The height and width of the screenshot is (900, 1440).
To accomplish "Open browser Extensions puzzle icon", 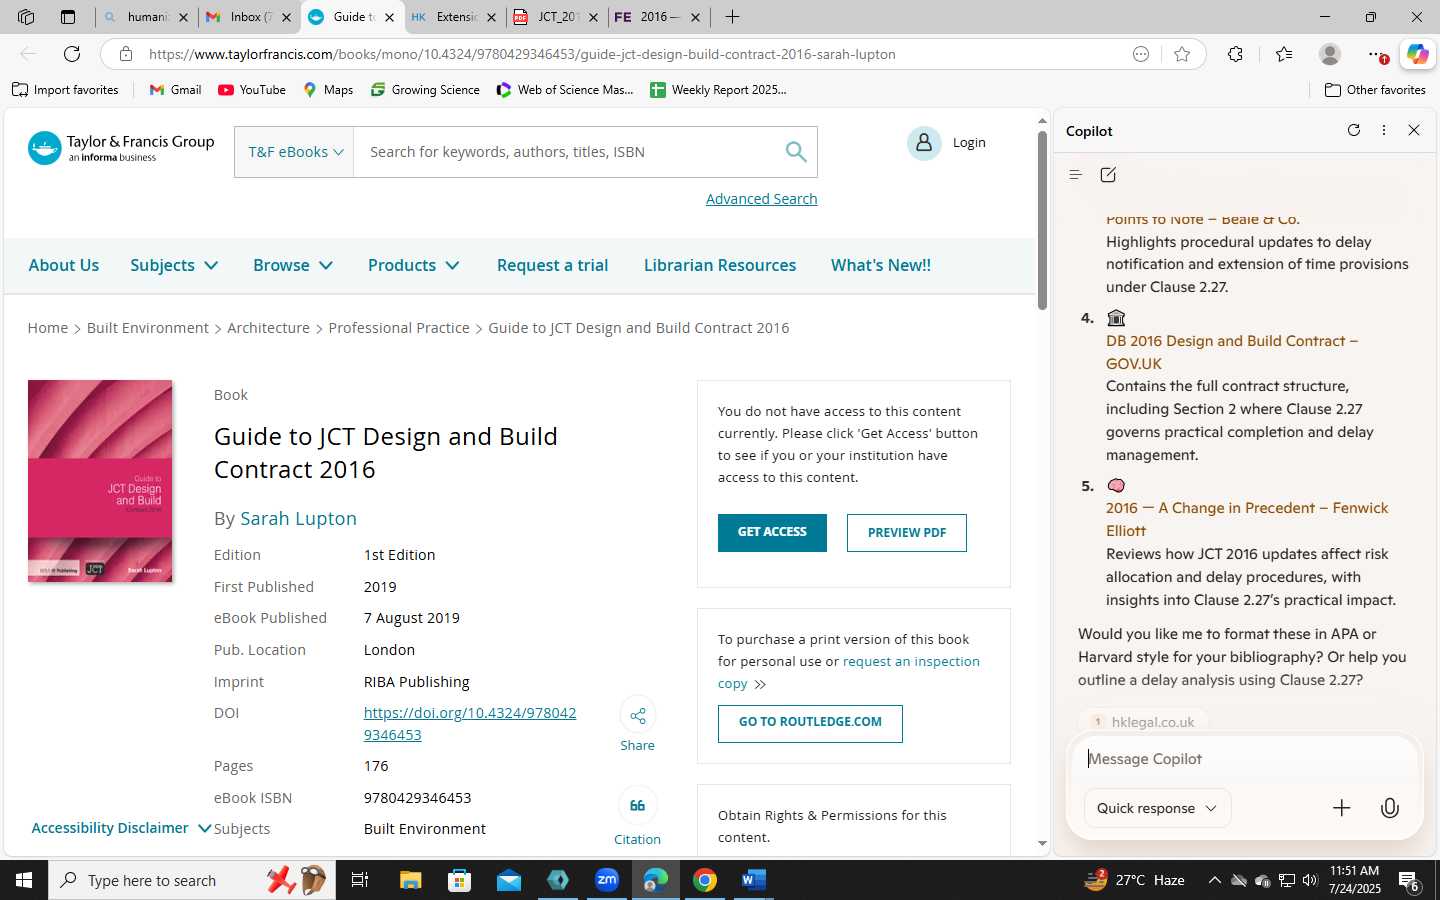I will [x=1236, y=54].
